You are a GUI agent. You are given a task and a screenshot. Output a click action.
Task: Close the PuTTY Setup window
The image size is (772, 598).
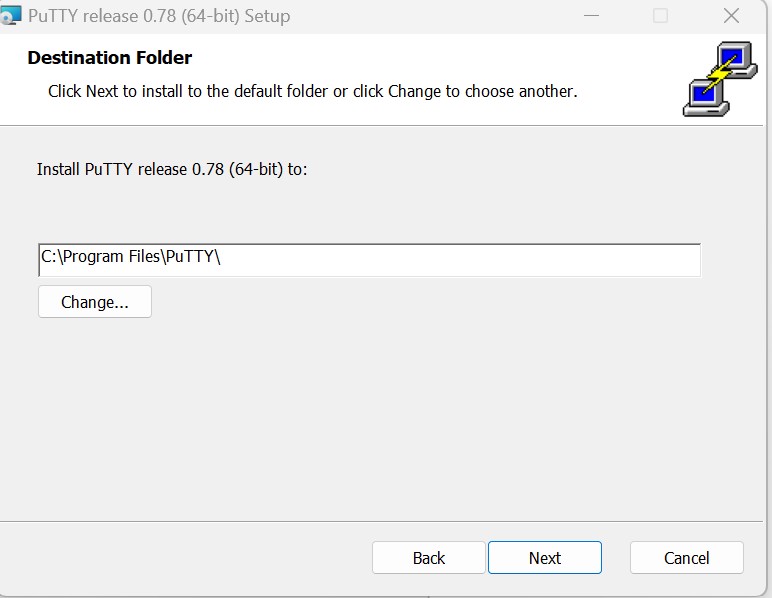731,16
